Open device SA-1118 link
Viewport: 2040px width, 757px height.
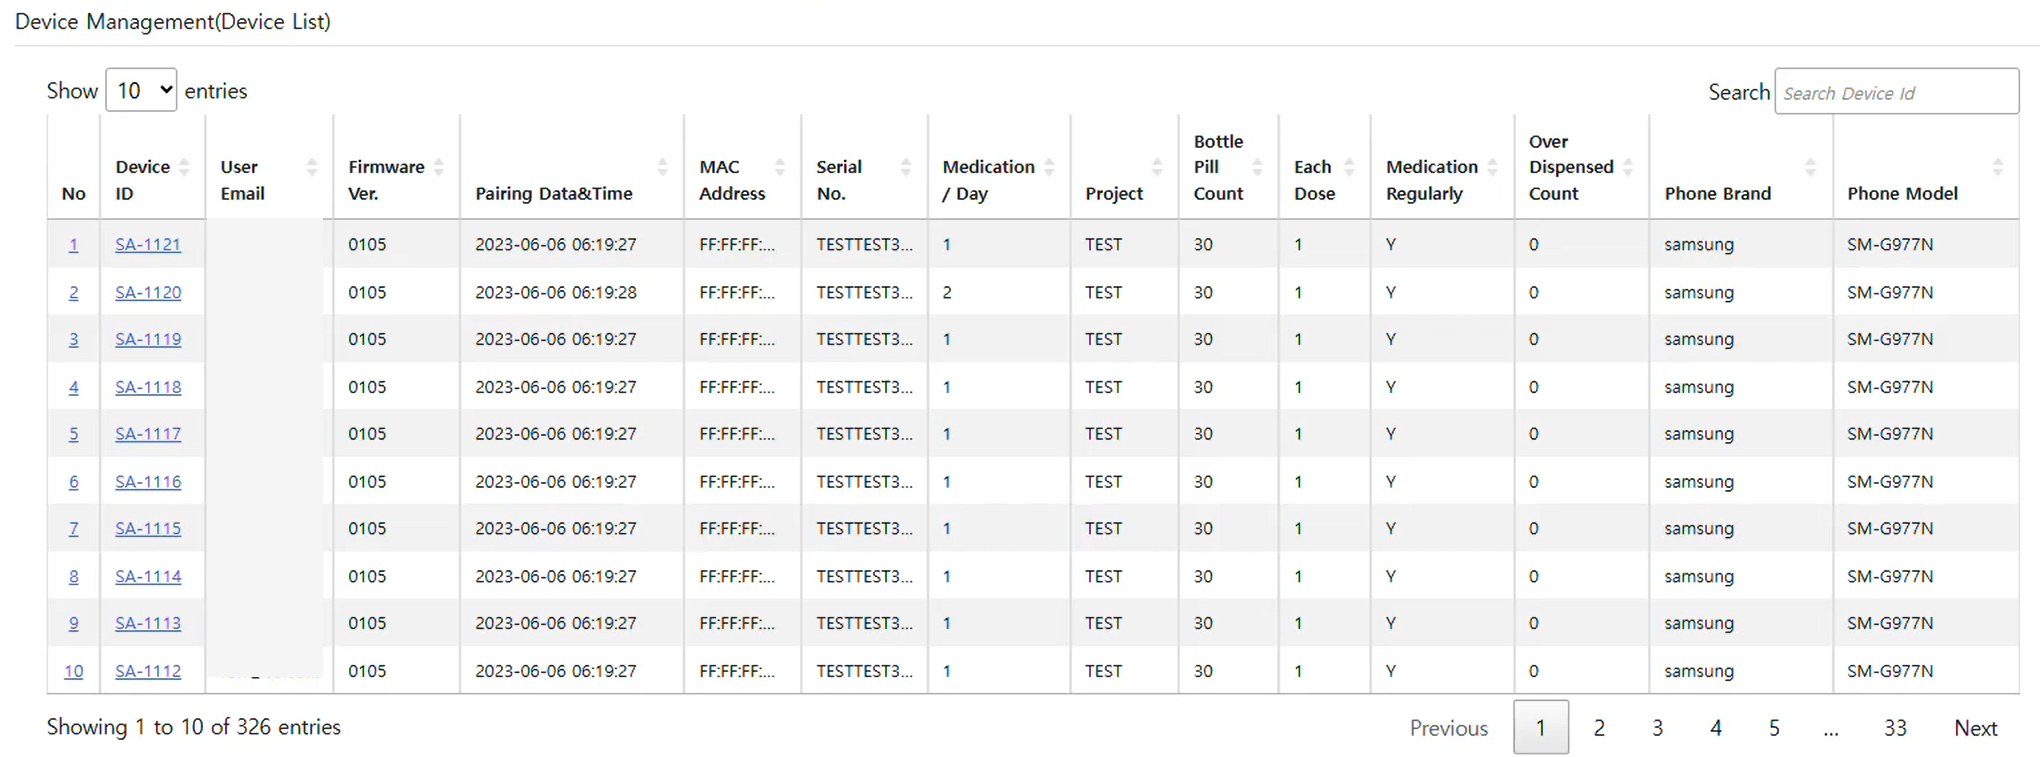[148, 387]
